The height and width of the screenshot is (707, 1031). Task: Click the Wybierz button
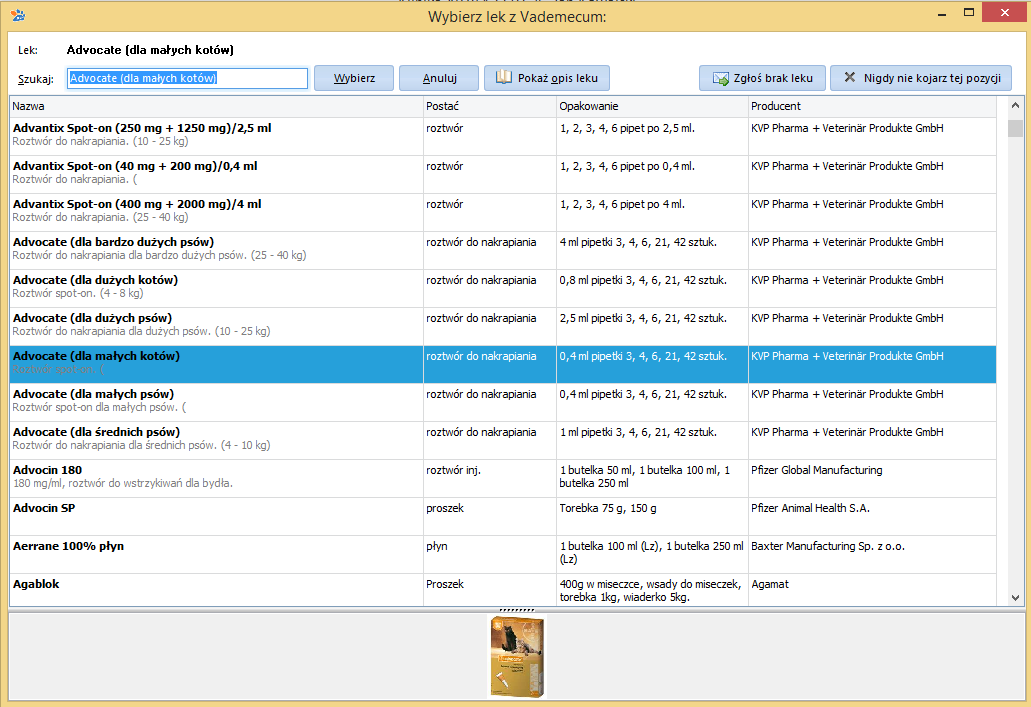[354, 78]
